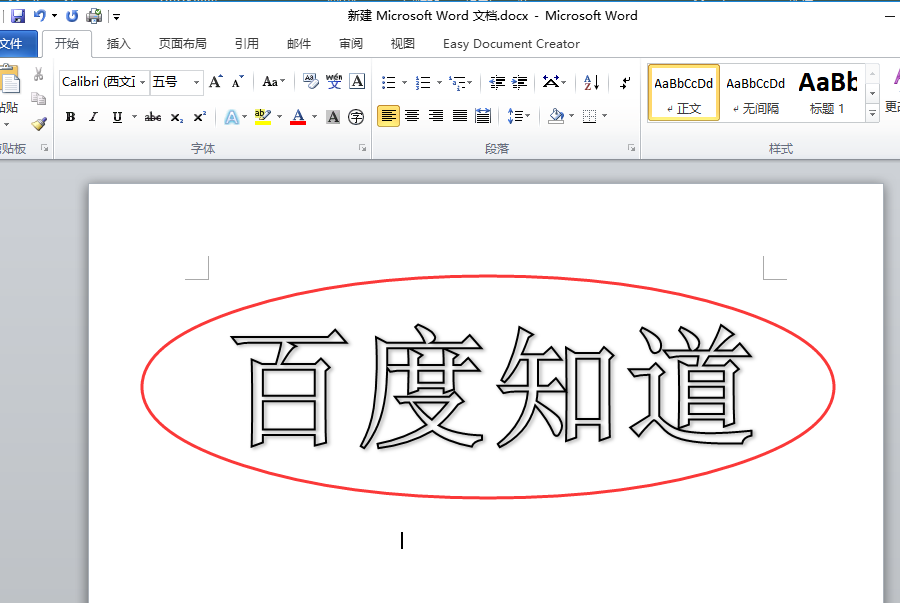Select Distributed alignment

[x=483, y=116]
